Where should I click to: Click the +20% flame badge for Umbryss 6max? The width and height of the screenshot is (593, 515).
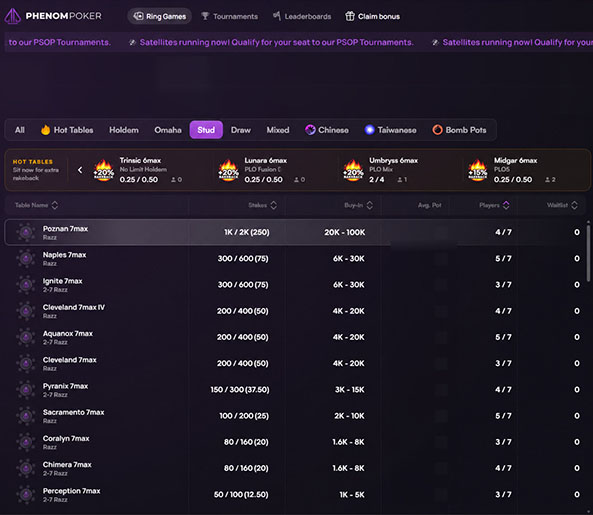(353, 170)
